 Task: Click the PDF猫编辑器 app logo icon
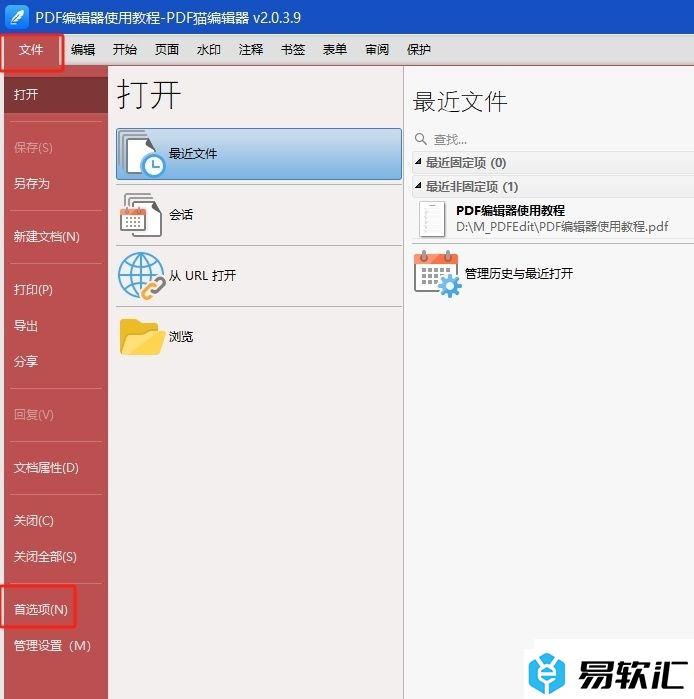click(17, 17)
